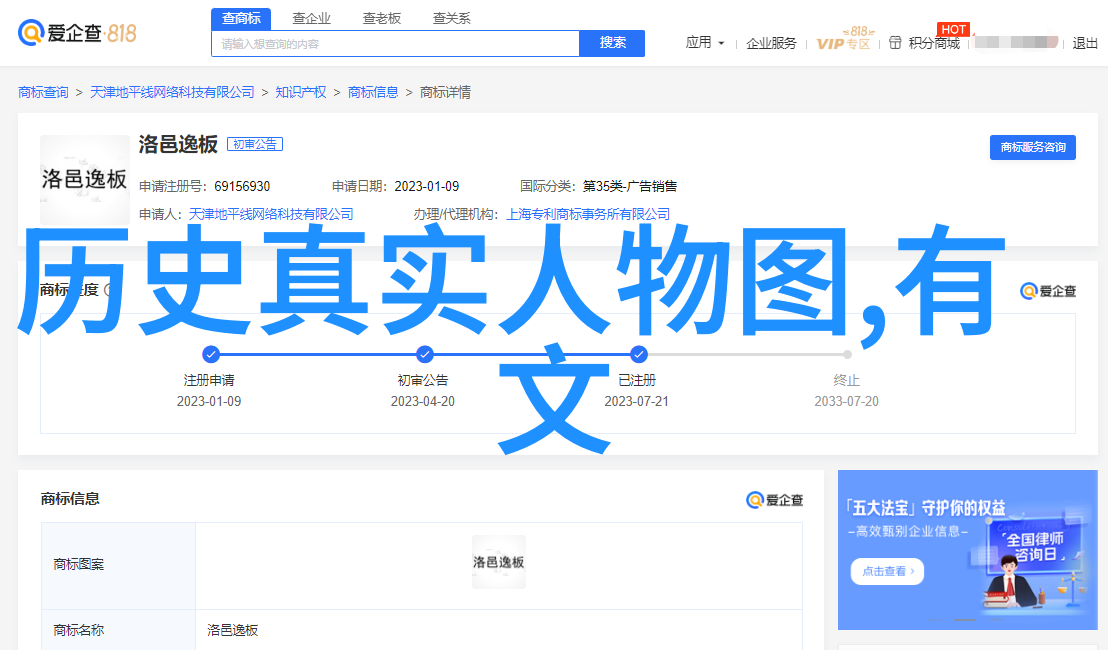Click the 注册申请 progress marker
The width and height of the screenshot is (1108, 650).
210,354
